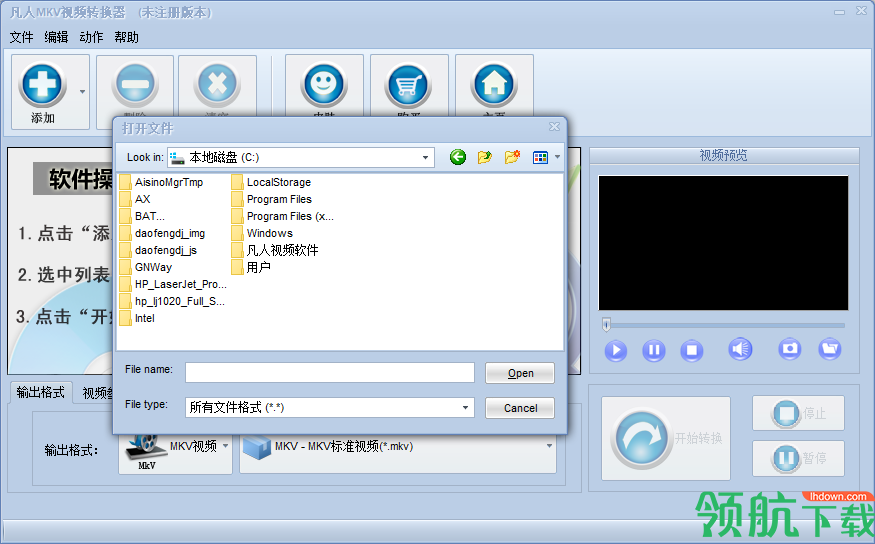Image resolution: width=875 pixels, height=544 pixels.
Task: Click the view mode grid icon
Action: 540,157
